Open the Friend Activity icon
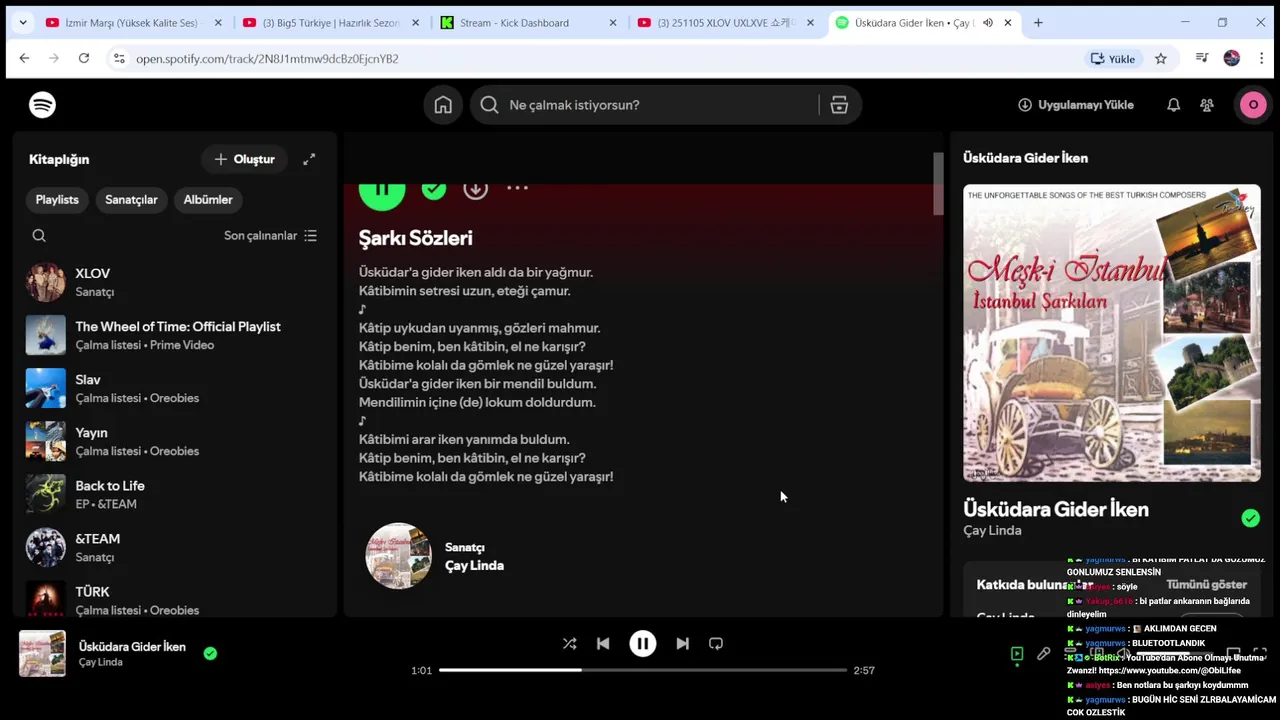The height and width of the screenshot is (720, 1280). 1207,105
